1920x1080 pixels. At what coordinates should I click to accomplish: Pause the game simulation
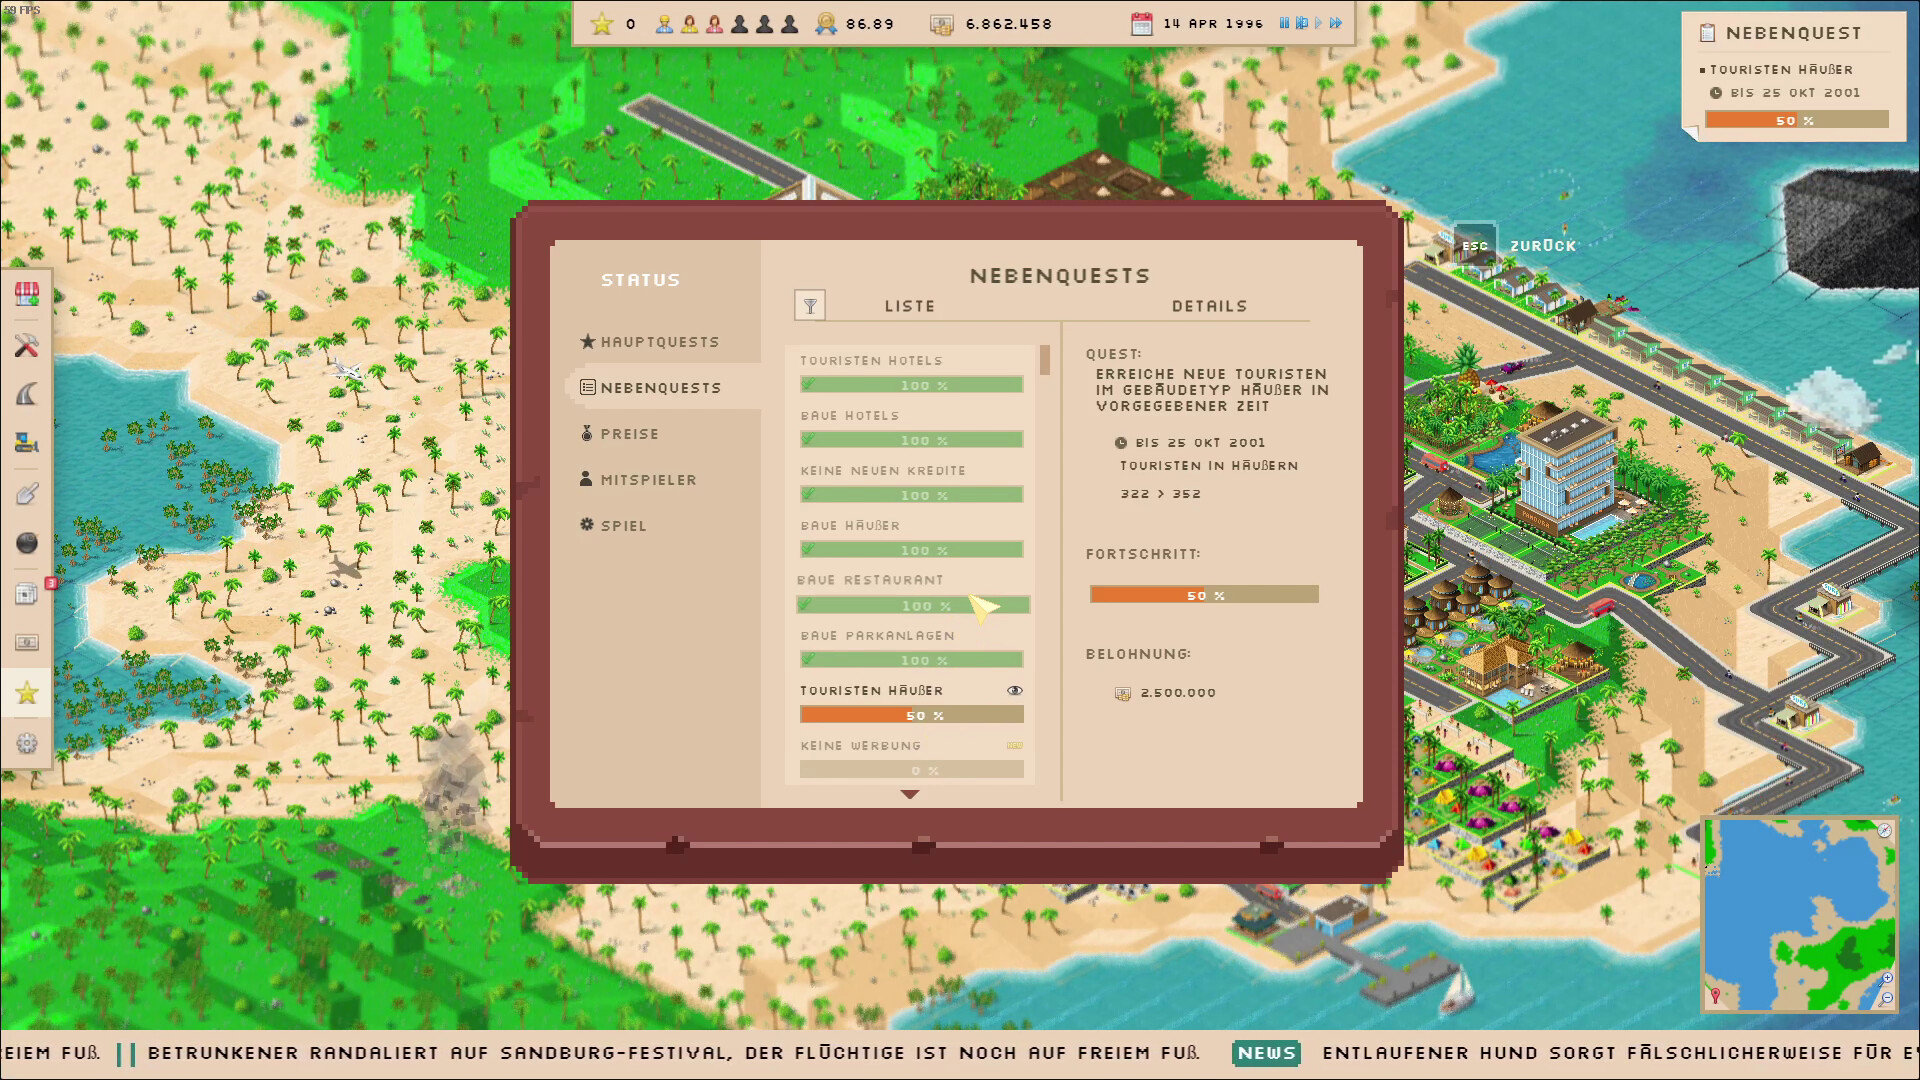(x=1286, y=23)
